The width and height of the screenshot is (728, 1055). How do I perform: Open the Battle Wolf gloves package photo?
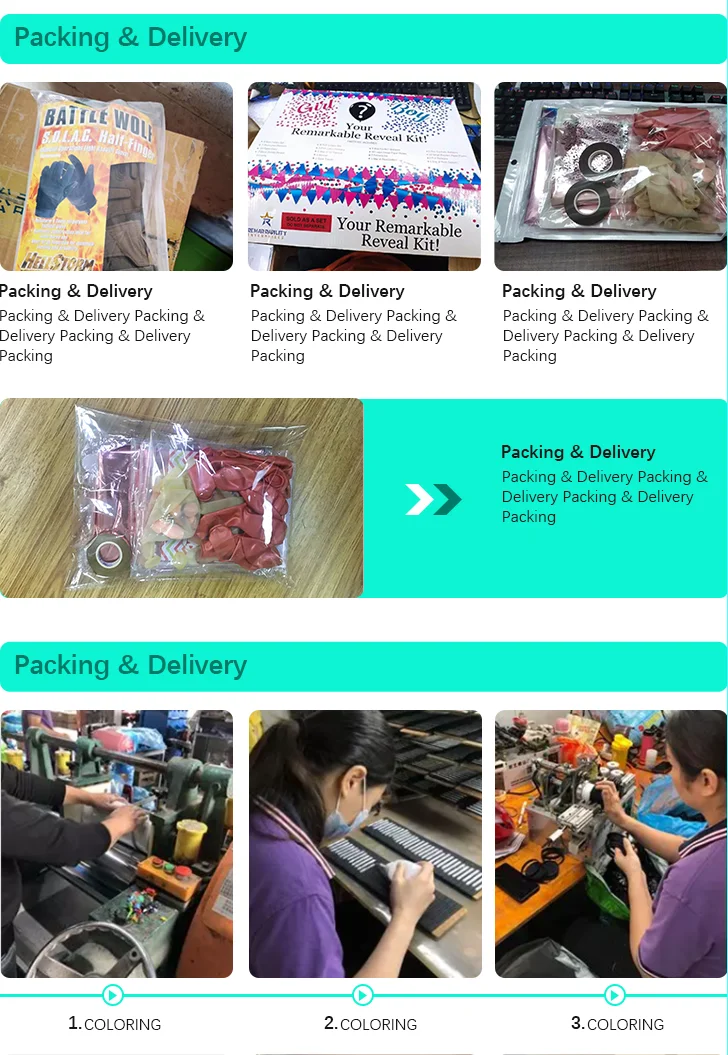(116, 176)
